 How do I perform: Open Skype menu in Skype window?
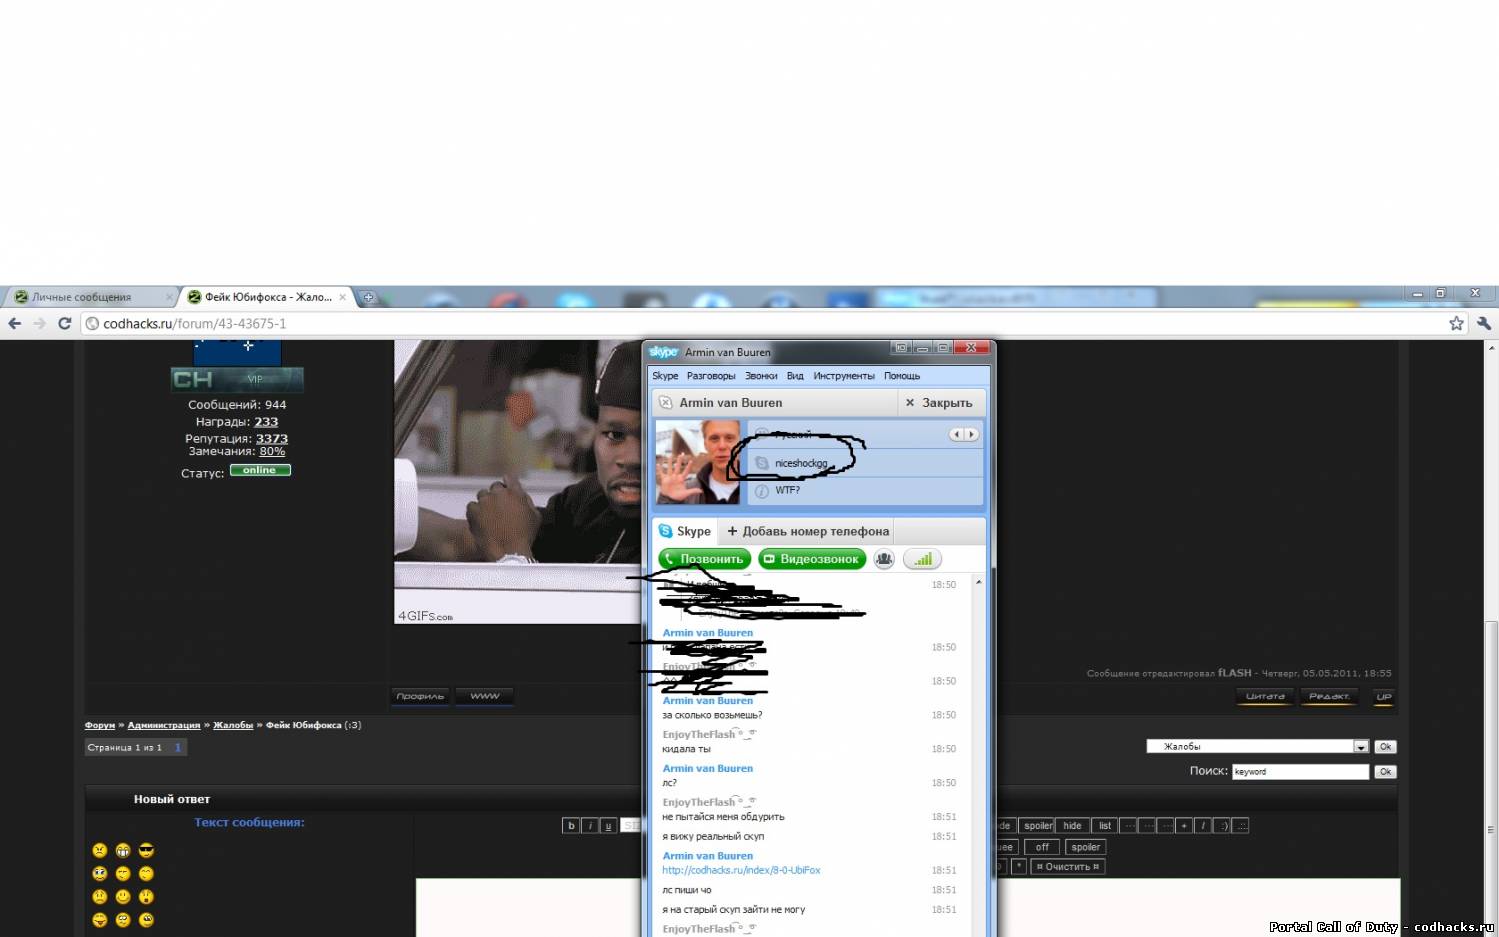point(665,376)
